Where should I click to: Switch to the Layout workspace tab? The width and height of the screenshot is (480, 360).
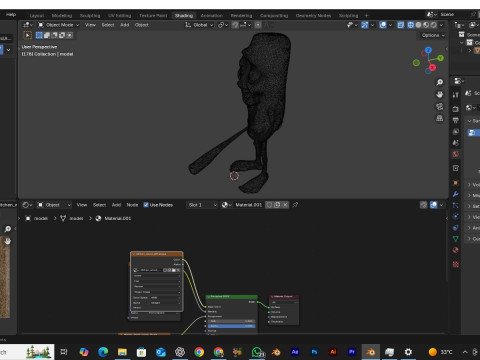(37, 16)
